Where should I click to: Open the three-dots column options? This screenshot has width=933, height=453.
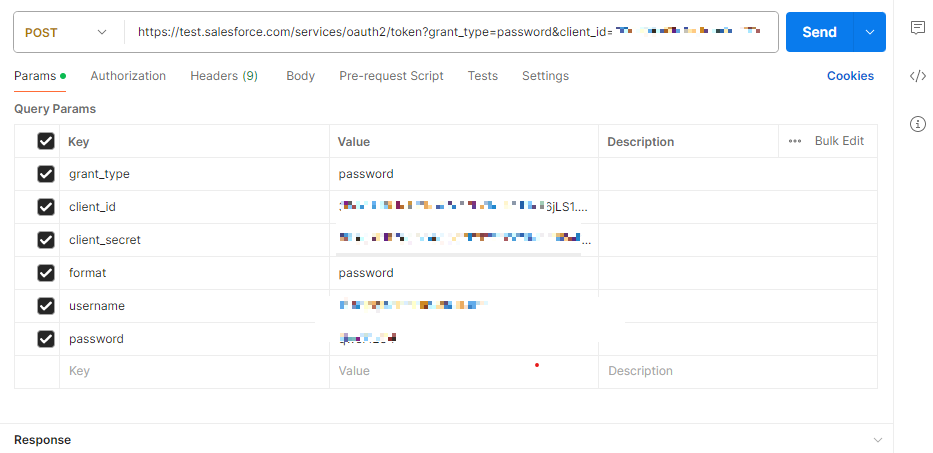(x=794, y=141)
